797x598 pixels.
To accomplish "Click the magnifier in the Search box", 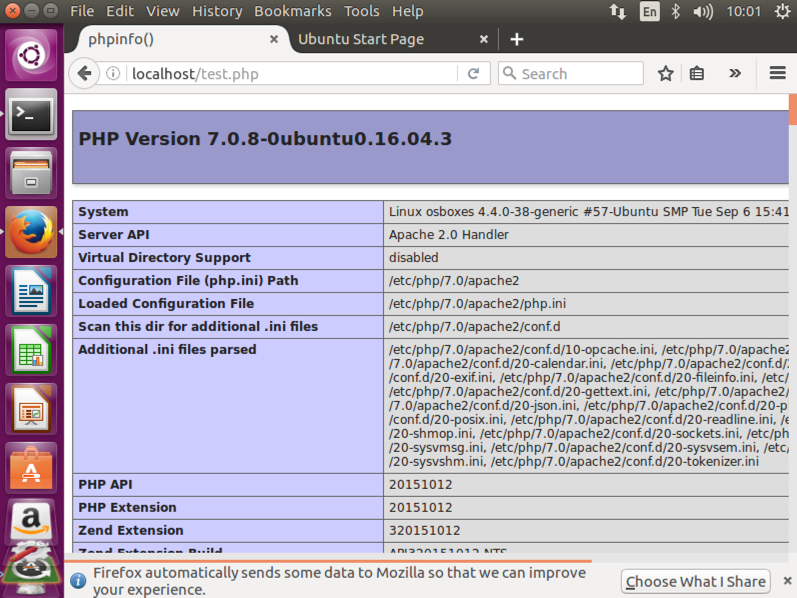I will point(509,73).
